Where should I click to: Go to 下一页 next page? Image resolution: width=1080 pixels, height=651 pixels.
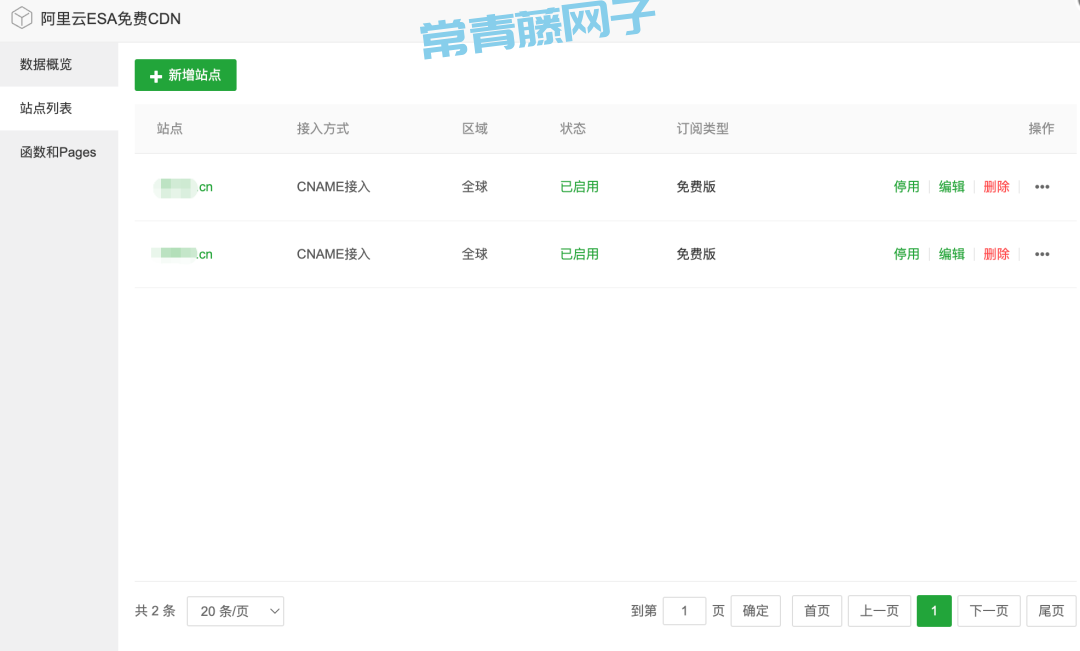point(989,611)
